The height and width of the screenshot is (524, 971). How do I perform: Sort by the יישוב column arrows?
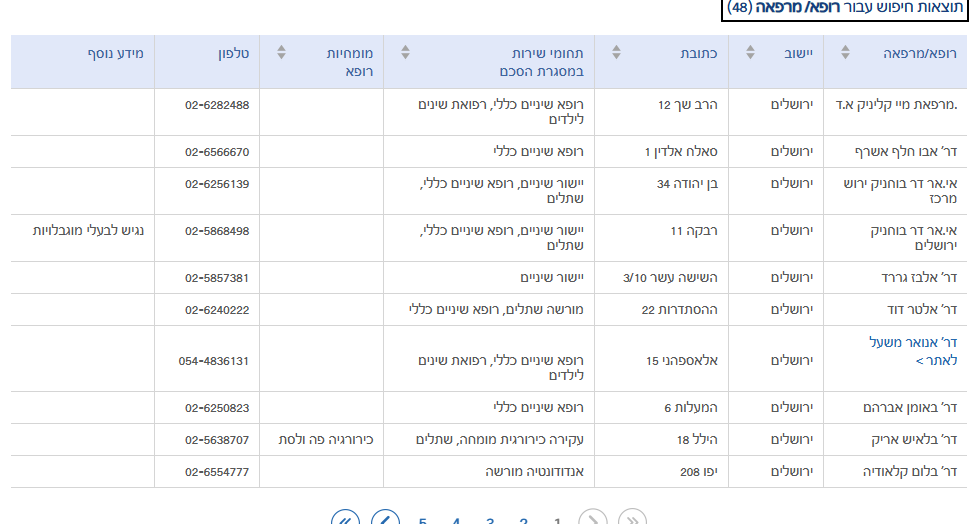click(x=750, y=52)
